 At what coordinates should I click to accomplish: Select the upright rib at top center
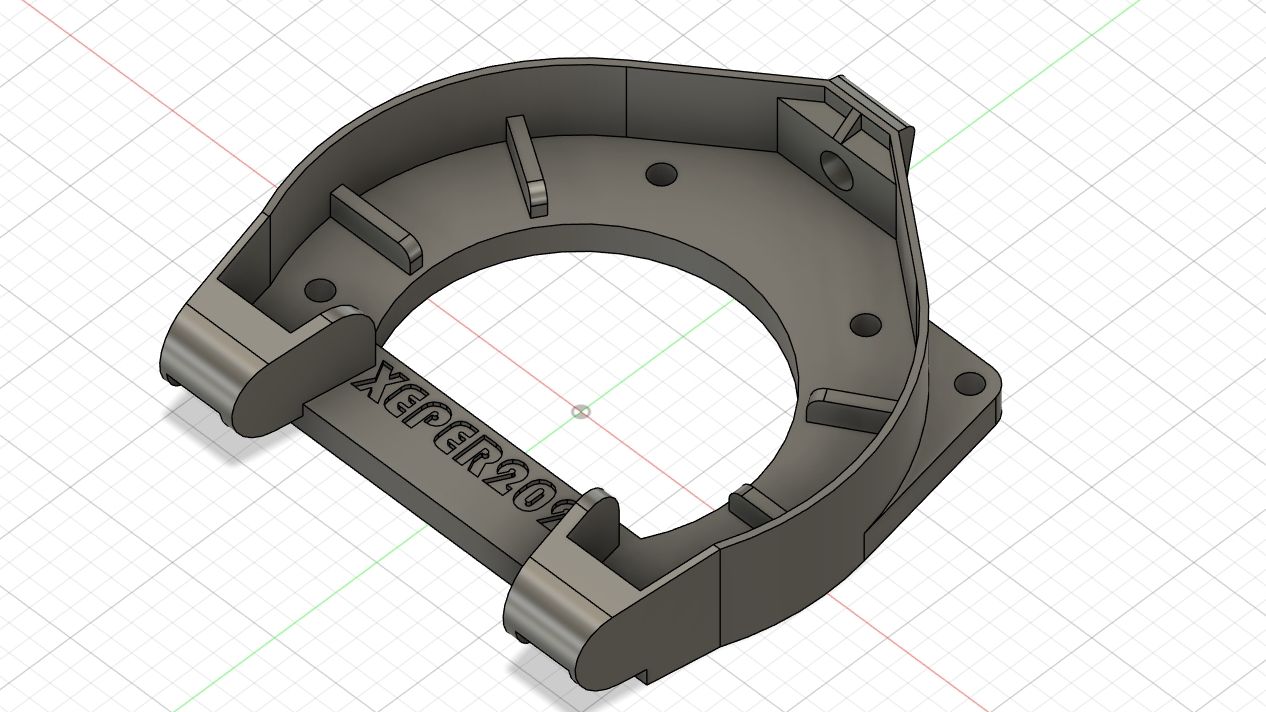526,165
